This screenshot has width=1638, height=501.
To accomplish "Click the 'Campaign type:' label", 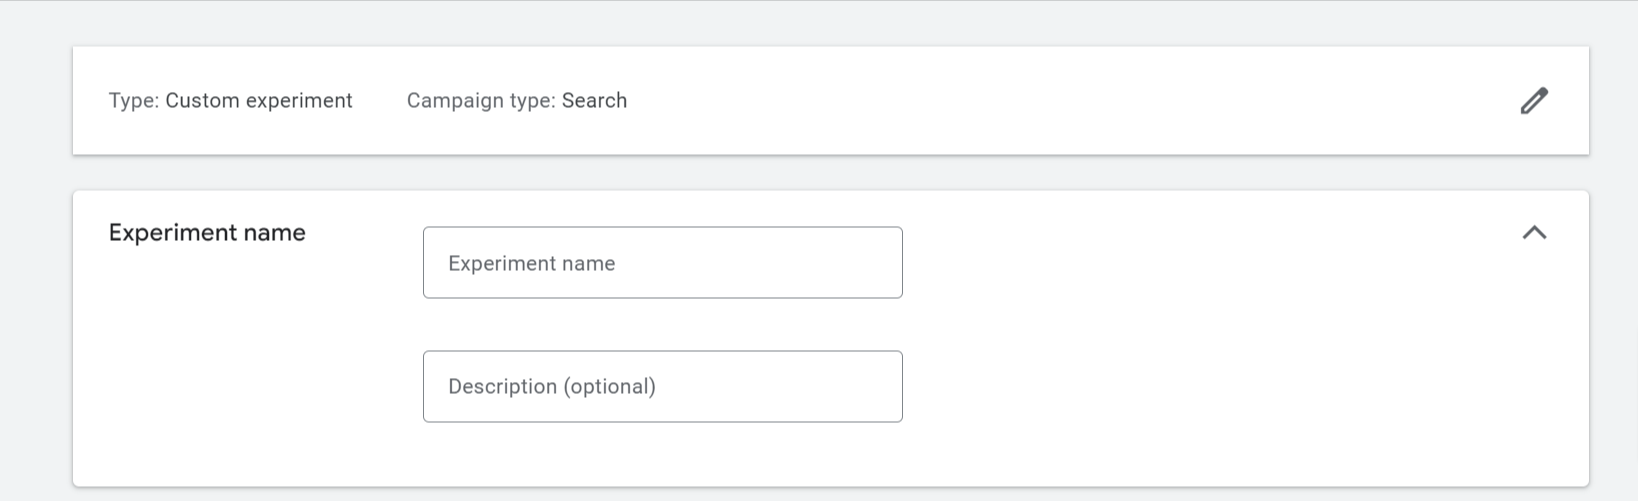I will click(x=481, y=101).
